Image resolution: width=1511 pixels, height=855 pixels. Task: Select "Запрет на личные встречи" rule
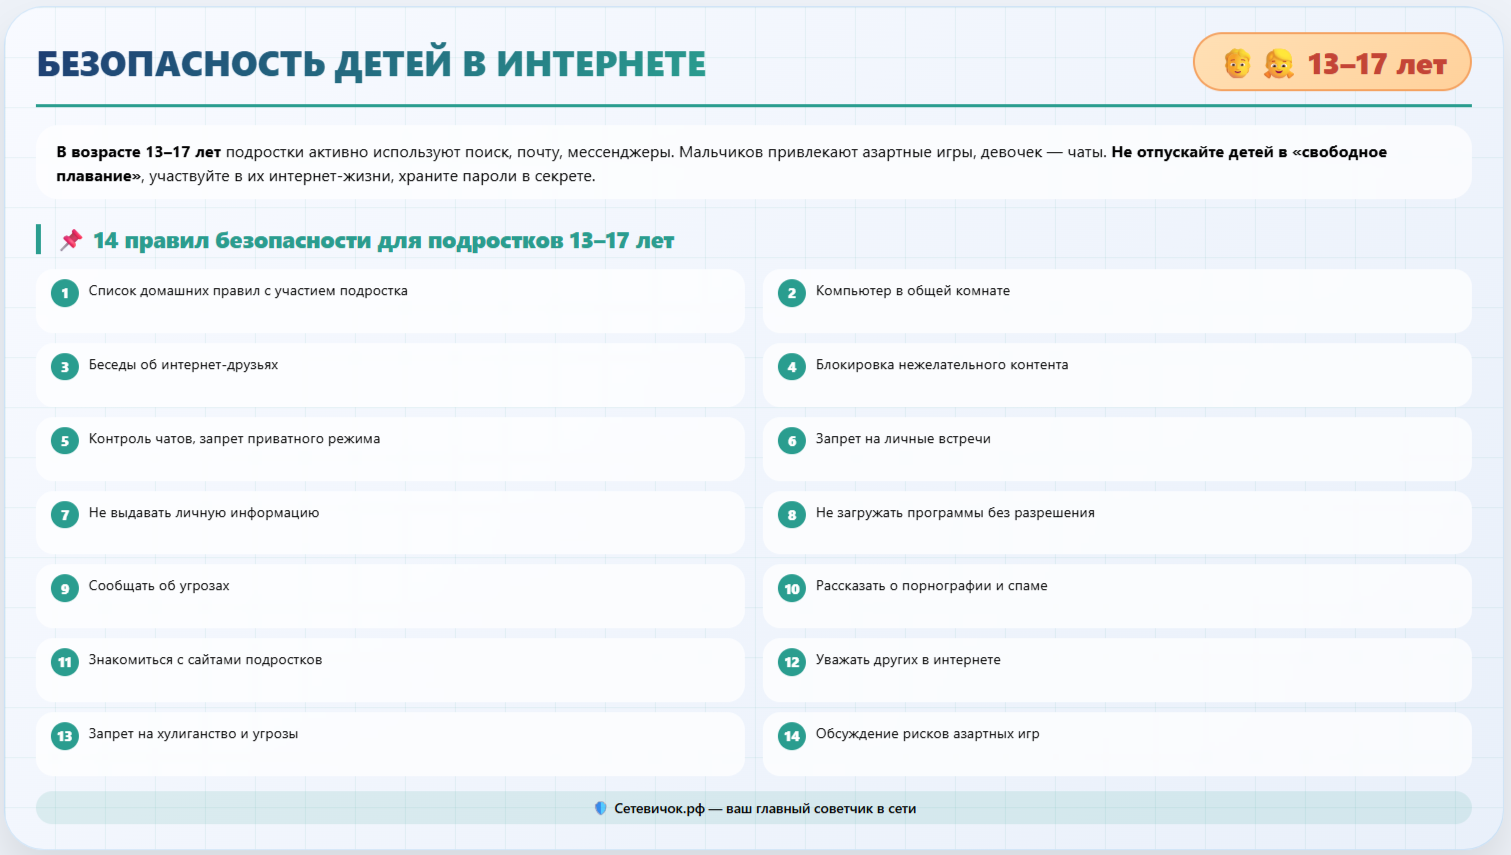[1117, 449]
